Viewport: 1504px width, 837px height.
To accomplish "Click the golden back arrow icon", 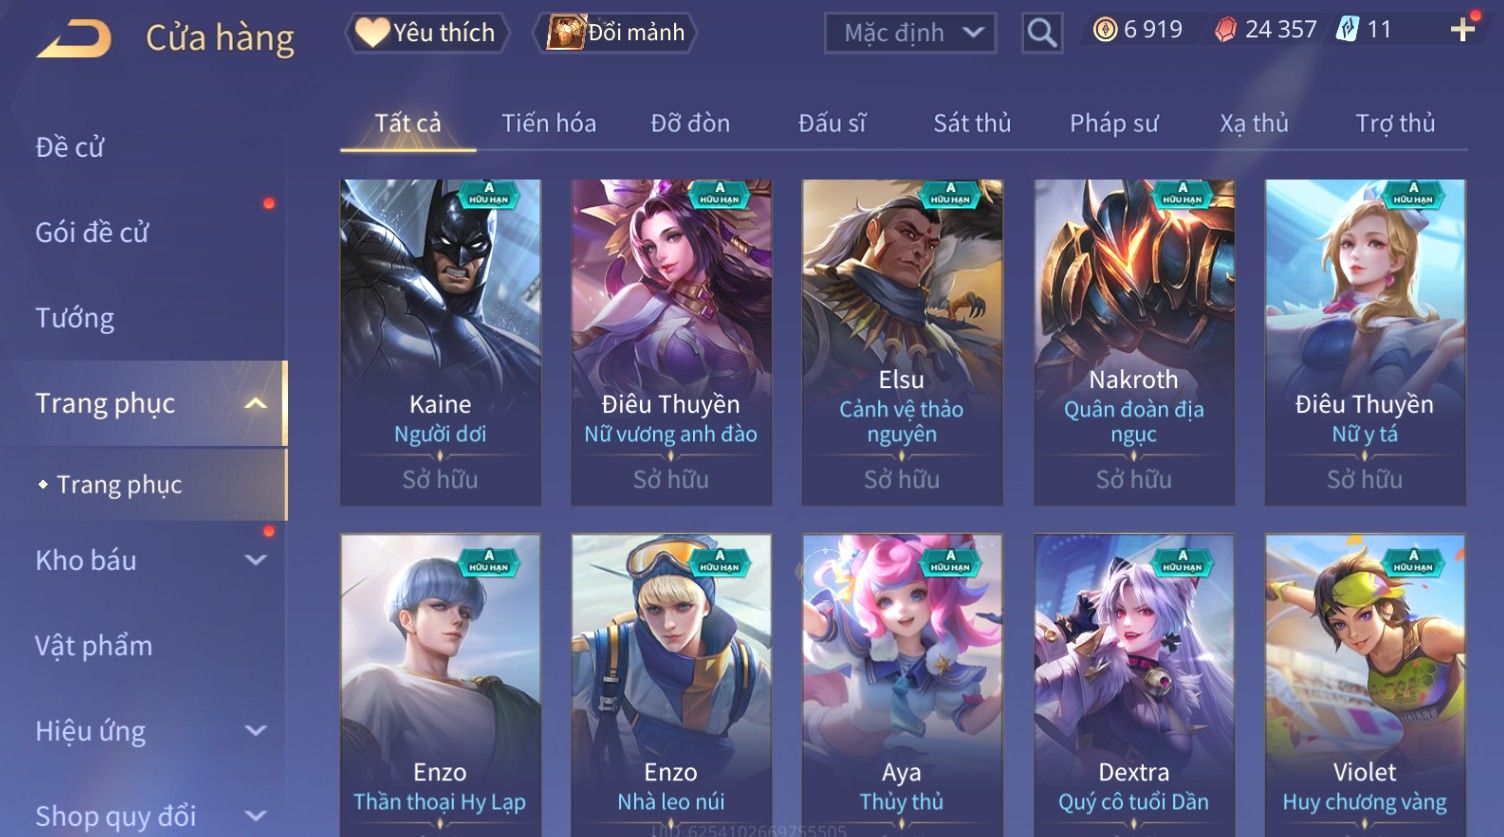I will (74, 39).
